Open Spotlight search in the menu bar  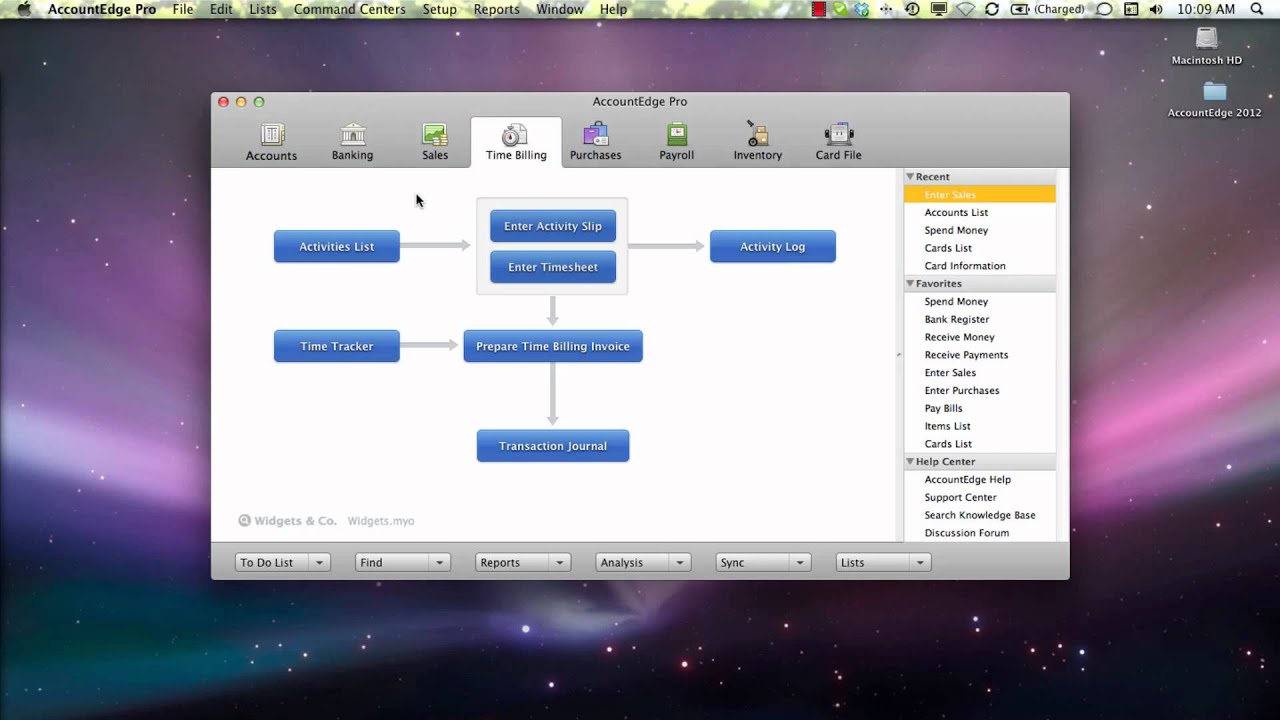(1257, 9)
